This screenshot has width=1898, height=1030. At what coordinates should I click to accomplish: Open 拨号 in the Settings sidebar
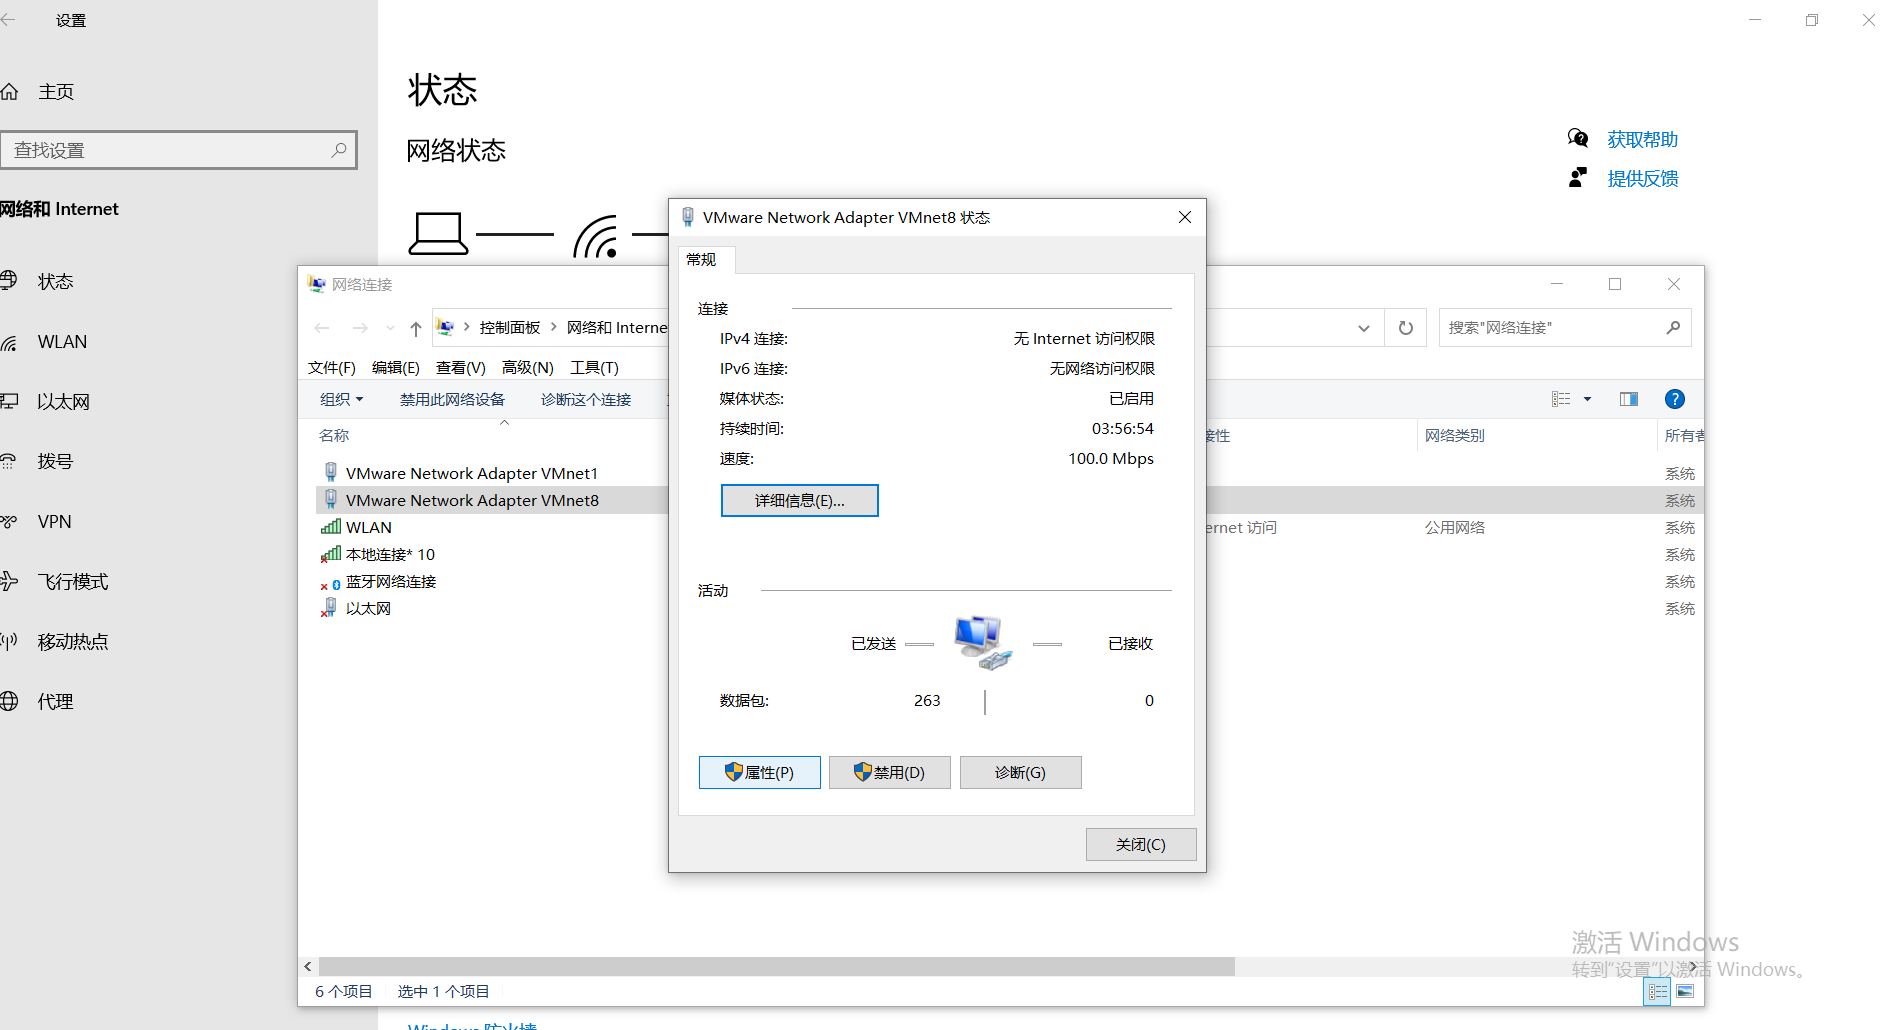[x=55, y=462]
